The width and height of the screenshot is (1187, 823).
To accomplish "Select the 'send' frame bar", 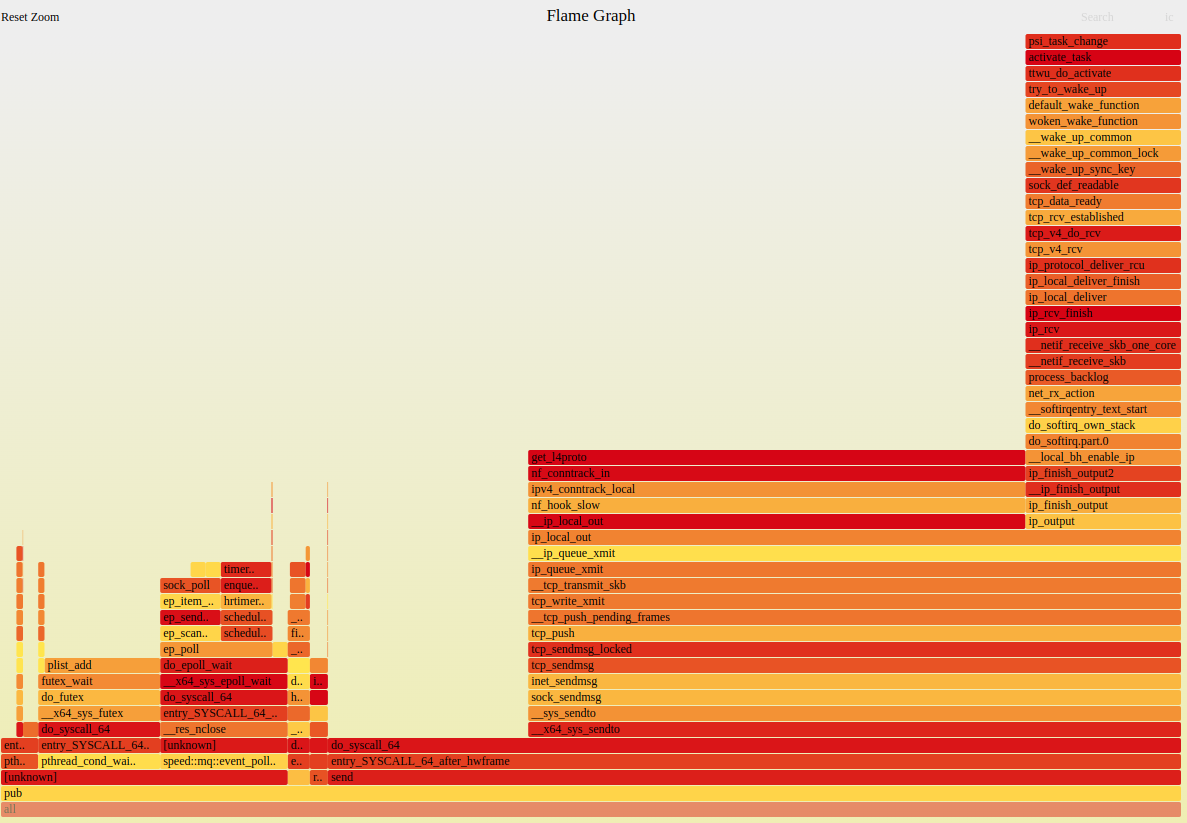I will coord(754,777).
